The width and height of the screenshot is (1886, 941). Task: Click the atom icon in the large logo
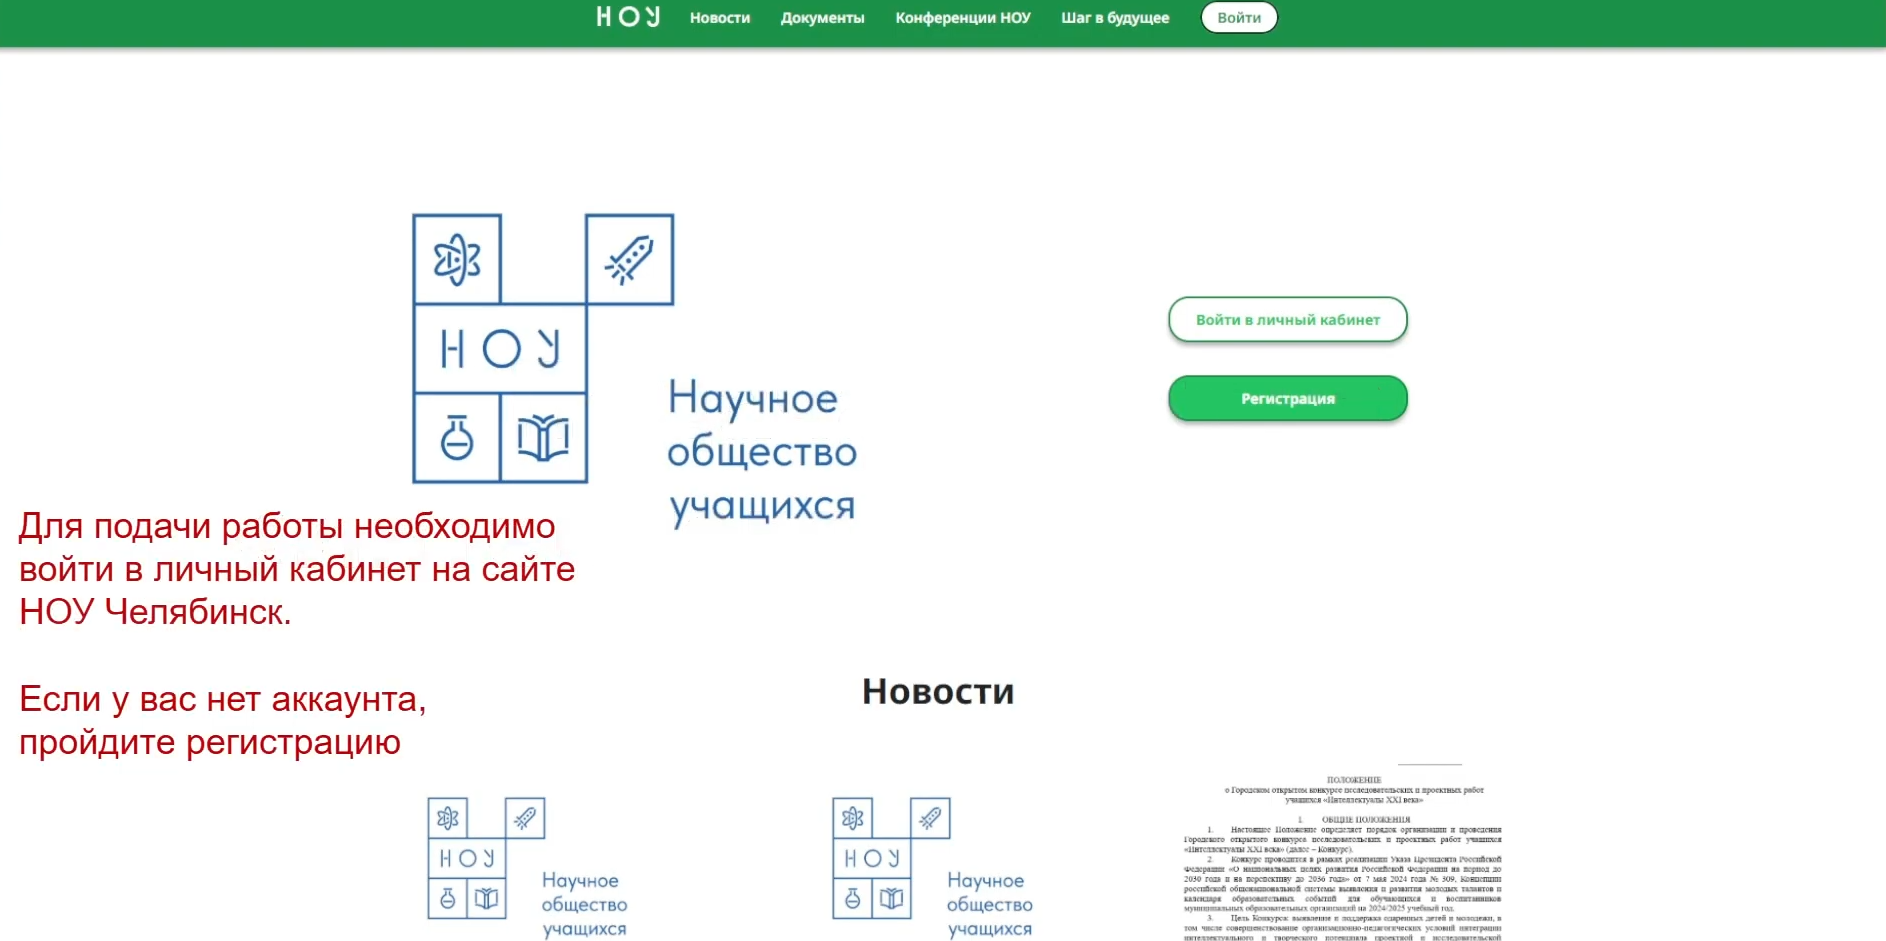(457, 260)
